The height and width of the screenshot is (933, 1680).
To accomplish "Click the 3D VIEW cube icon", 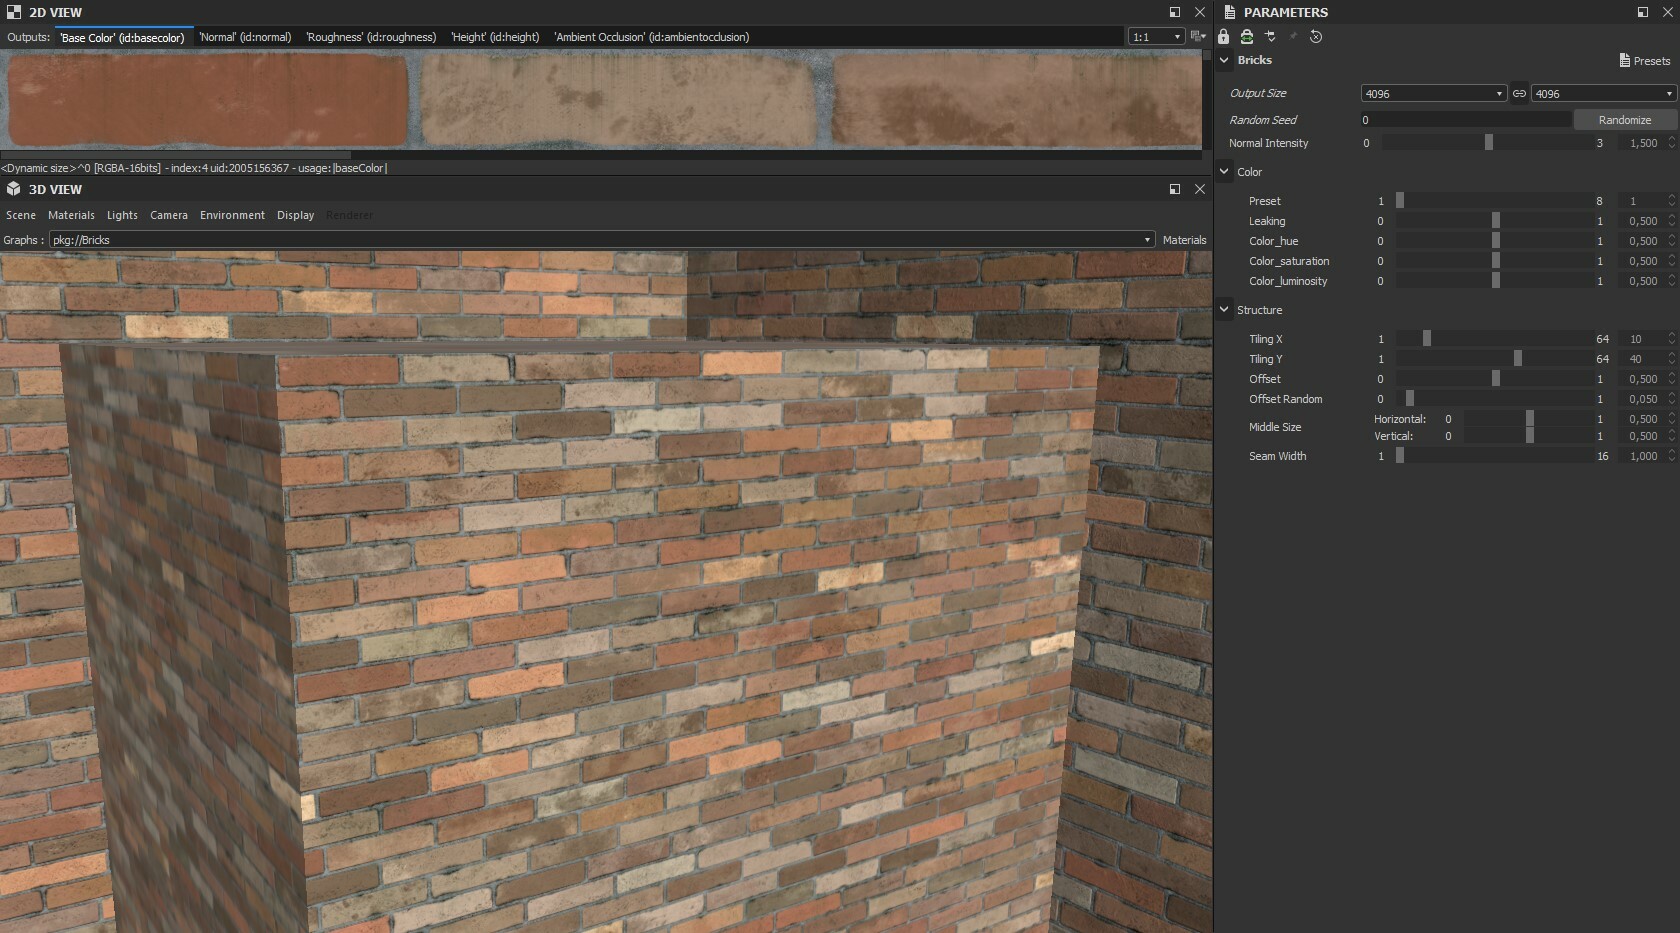I will 14,189.
